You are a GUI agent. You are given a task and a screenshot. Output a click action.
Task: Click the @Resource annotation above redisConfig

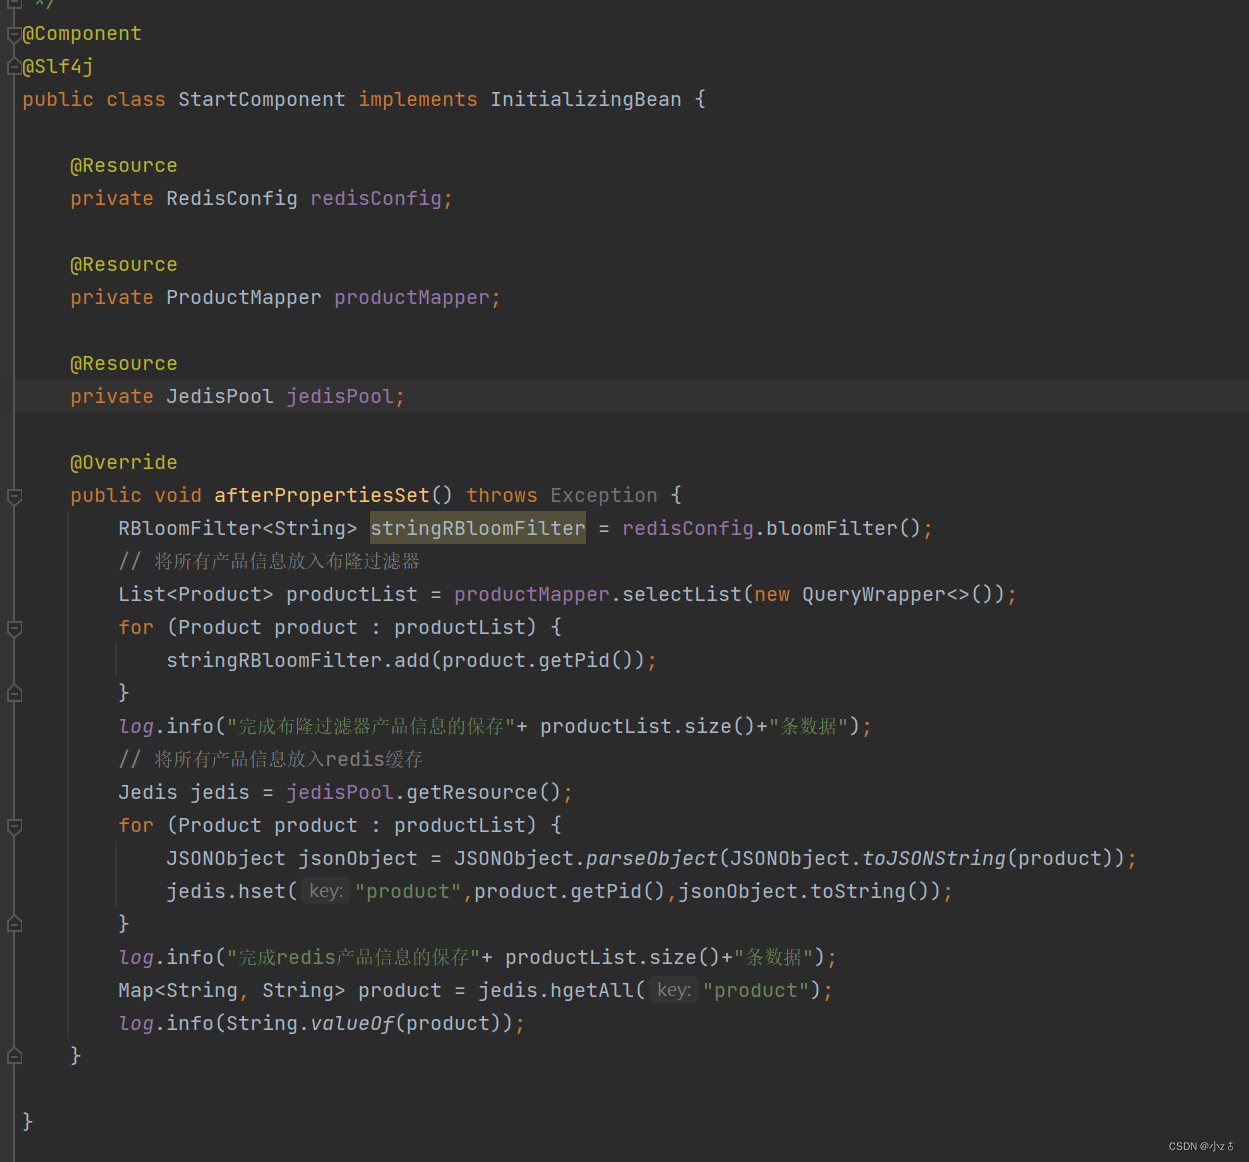click(124, 165)
